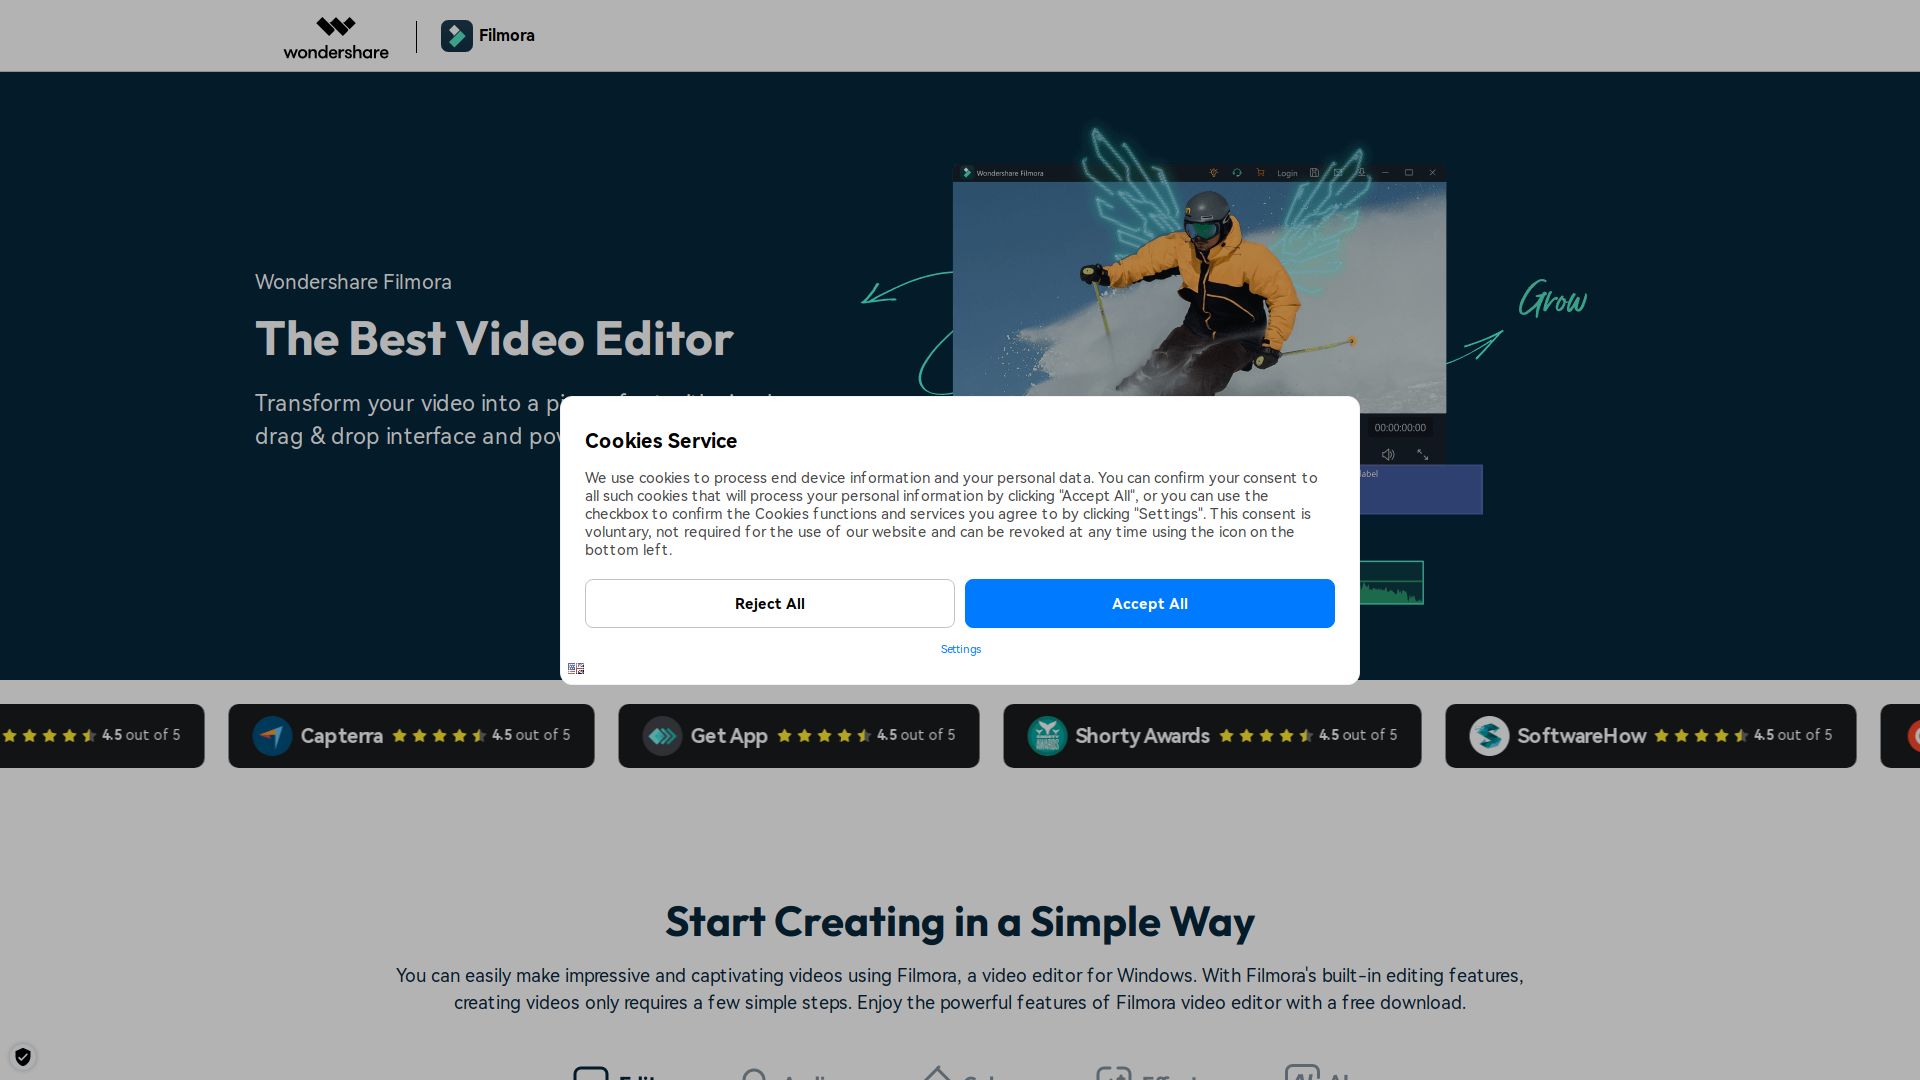This screenshot has height=1080, width=1920.
Task: Click the speaker volume icon in preview
Action: coord(1388,455)
